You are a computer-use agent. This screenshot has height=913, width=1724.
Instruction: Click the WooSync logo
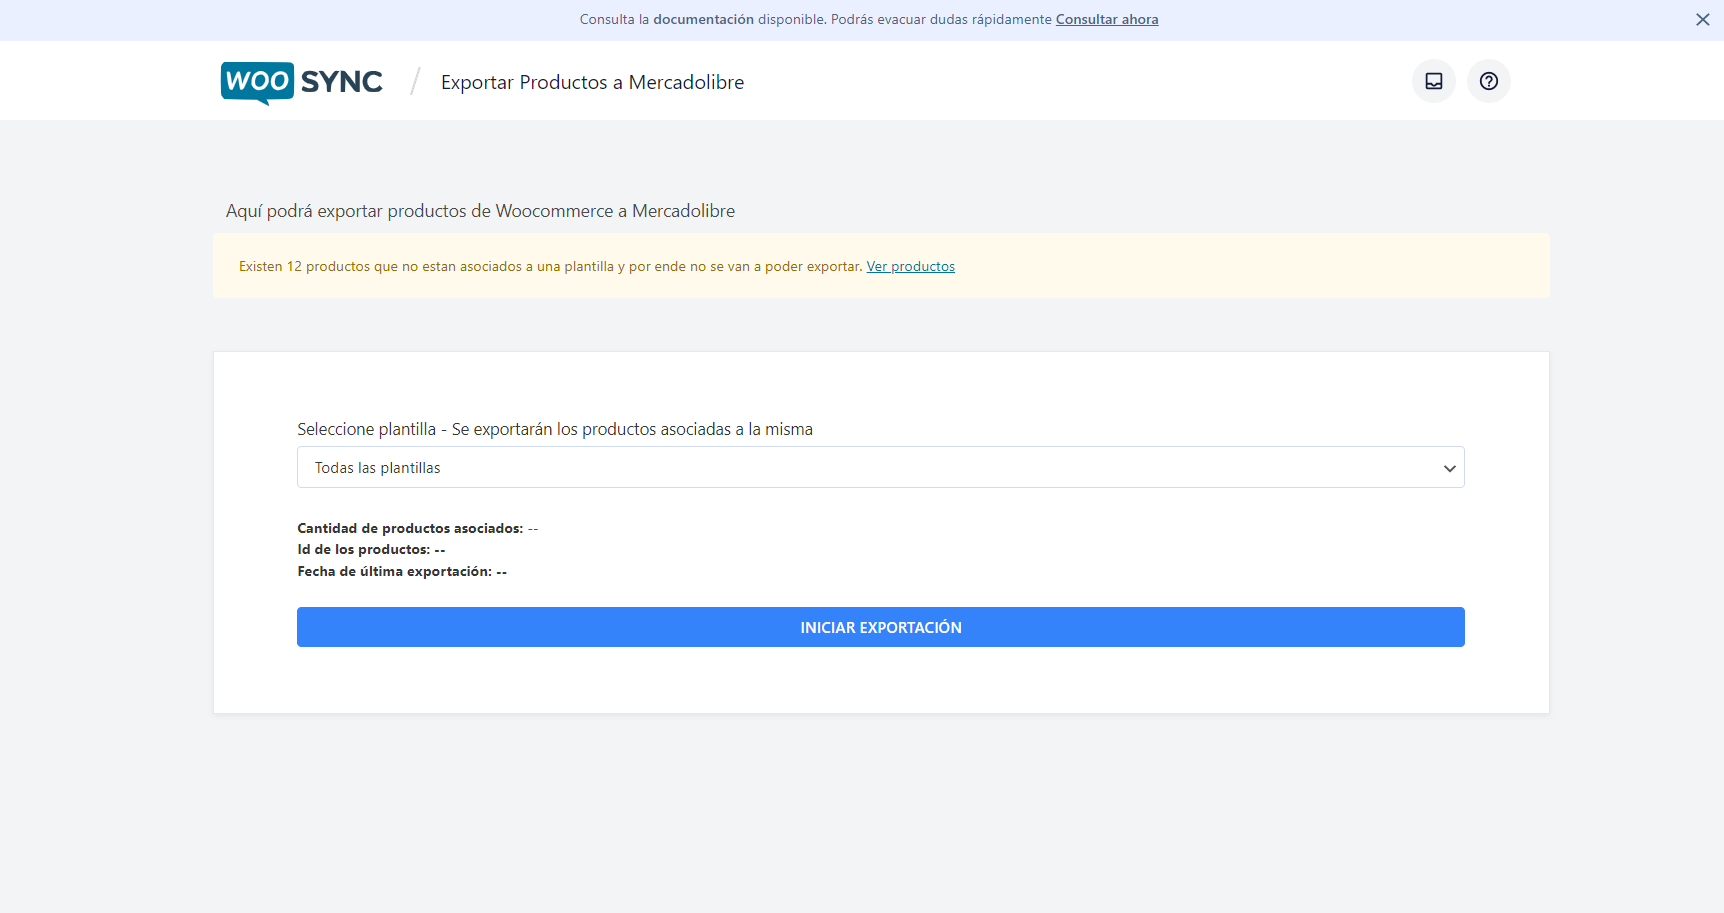pyautogui.click(x=302, y=82)
